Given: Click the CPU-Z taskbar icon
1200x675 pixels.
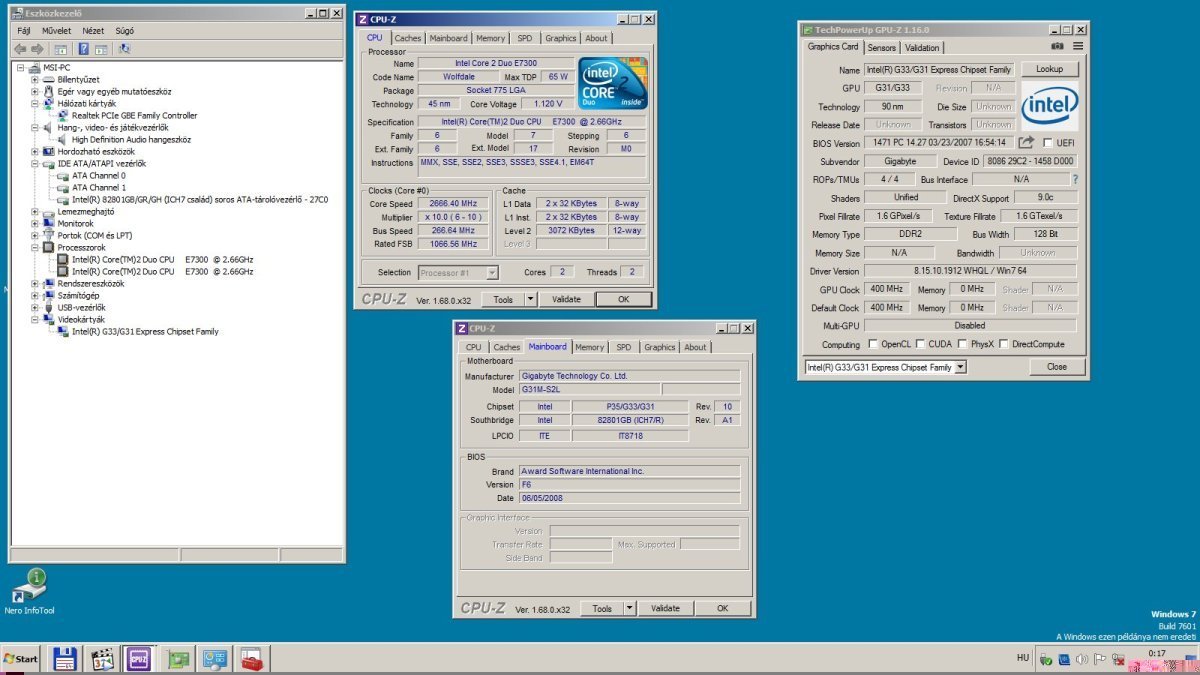Looking at the screenshot, I should 137,658.
